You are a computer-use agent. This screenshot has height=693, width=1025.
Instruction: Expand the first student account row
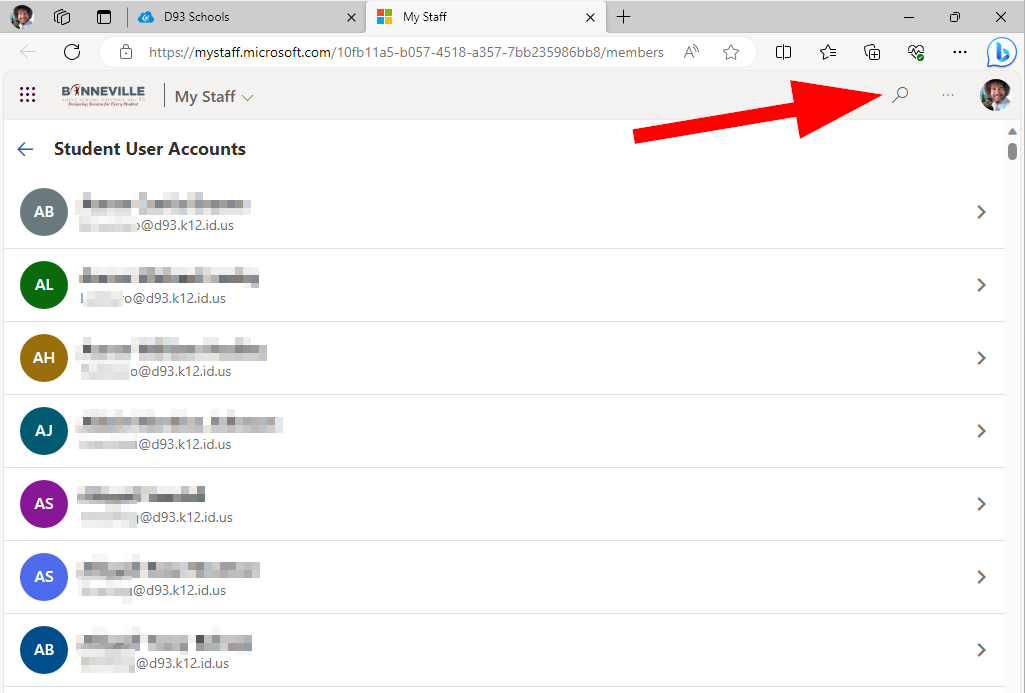(x=981, y=212)
